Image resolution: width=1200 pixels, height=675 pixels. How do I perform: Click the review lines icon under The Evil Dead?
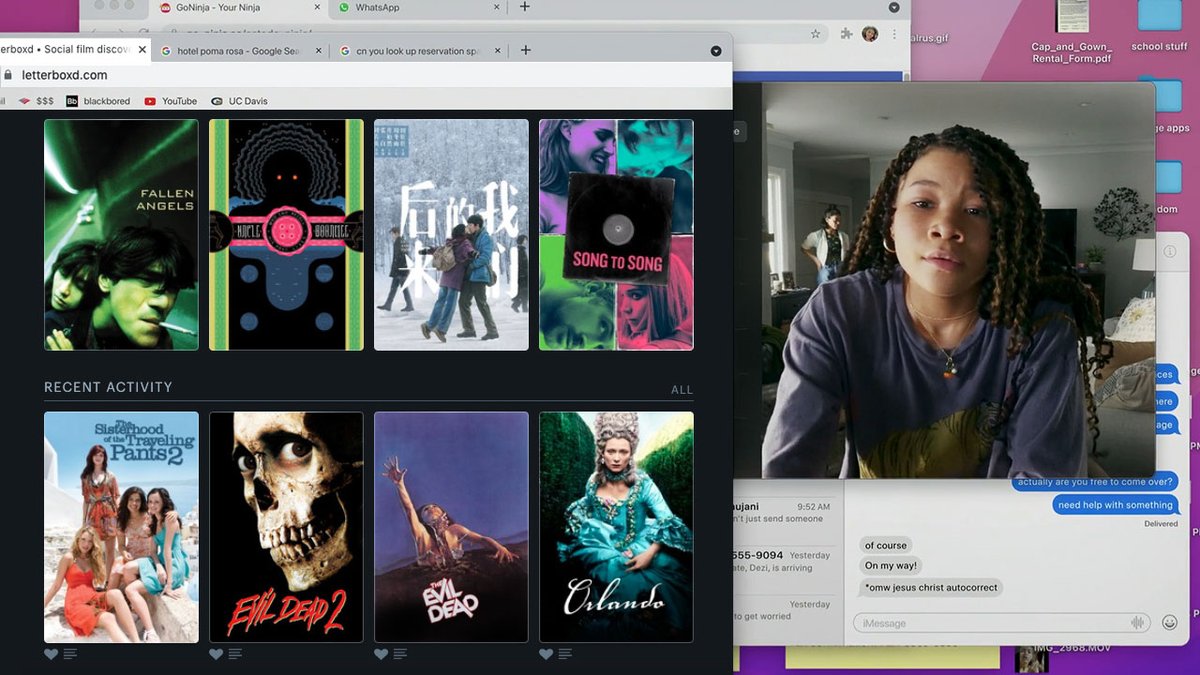(x=400, y=654)
